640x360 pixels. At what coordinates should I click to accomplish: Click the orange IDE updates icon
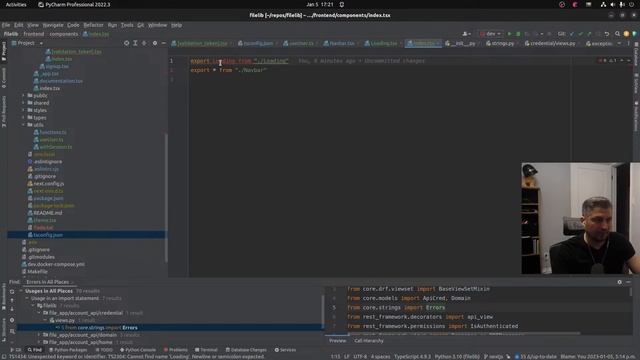click(x=626, y=34)
